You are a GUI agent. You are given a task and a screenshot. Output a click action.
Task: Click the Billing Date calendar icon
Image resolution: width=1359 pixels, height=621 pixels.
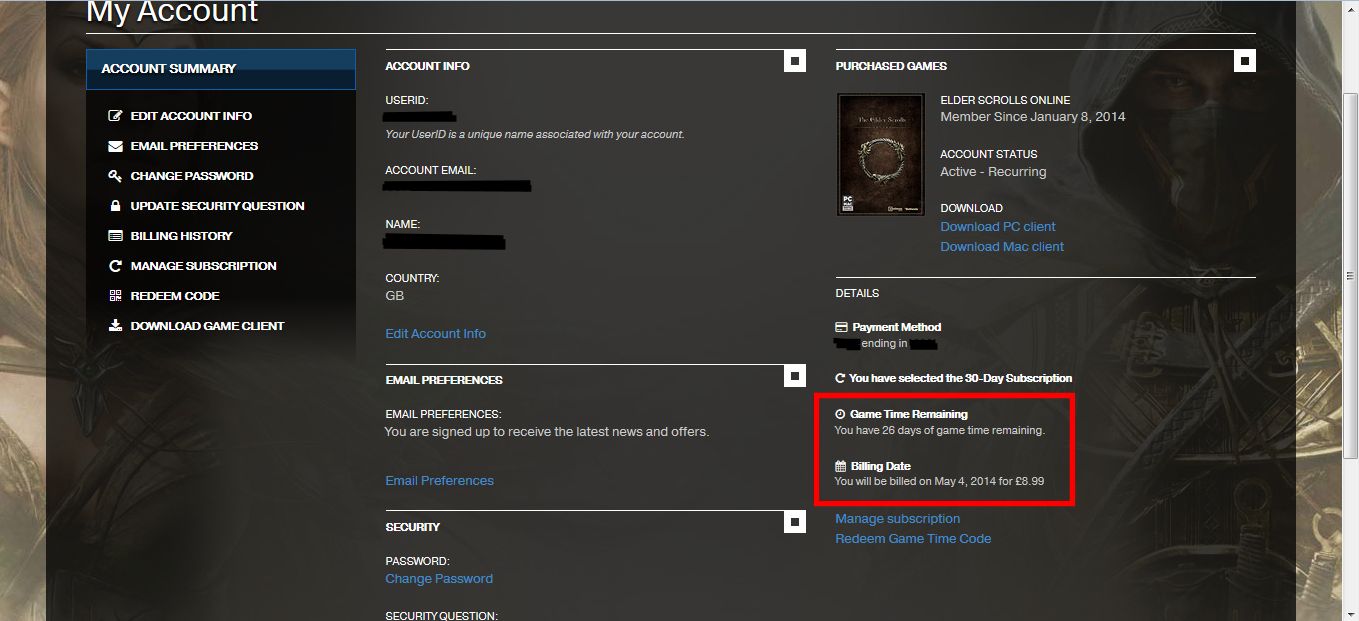[841, 466]
